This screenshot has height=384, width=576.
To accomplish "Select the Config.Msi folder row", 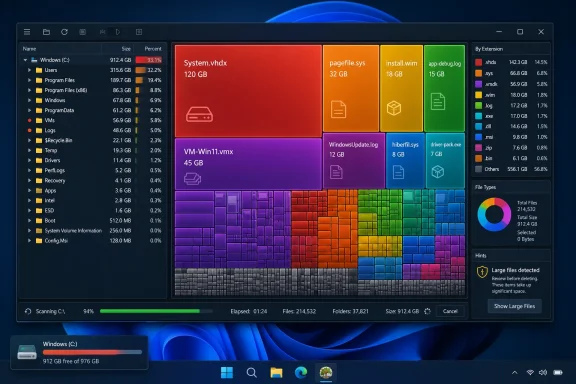I will 92,241.
